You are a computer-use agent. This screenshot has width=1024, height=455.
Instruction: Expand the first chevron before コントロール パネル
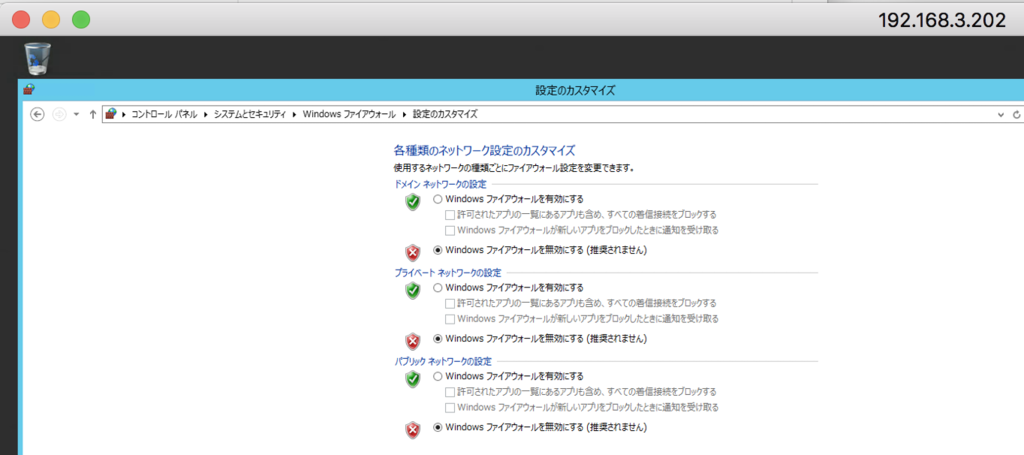click(124, 114)
